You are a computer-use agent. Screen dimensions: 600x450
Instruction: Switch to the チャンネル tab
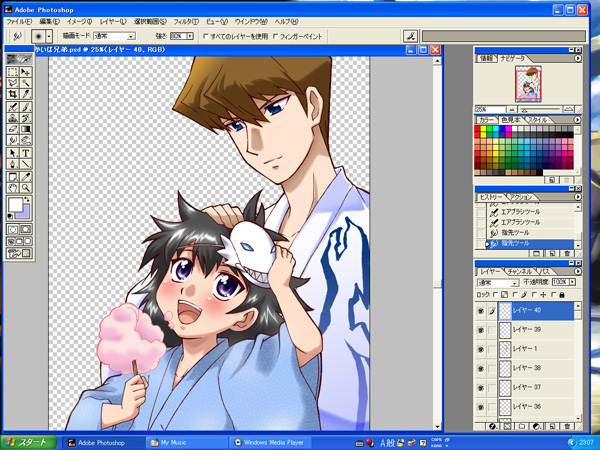click(x=519, y=271)
